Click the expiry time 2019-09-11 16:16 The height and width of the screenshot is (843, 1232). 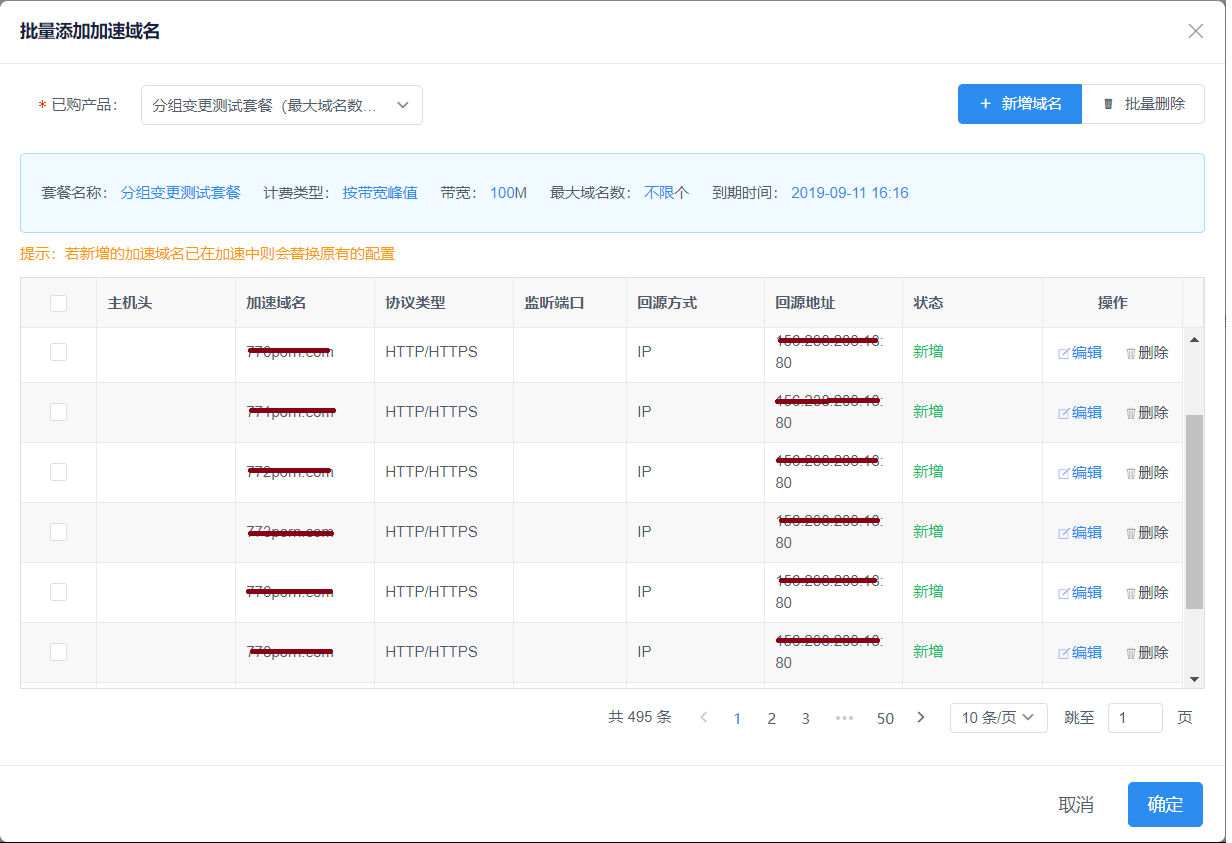click(850, 193)
